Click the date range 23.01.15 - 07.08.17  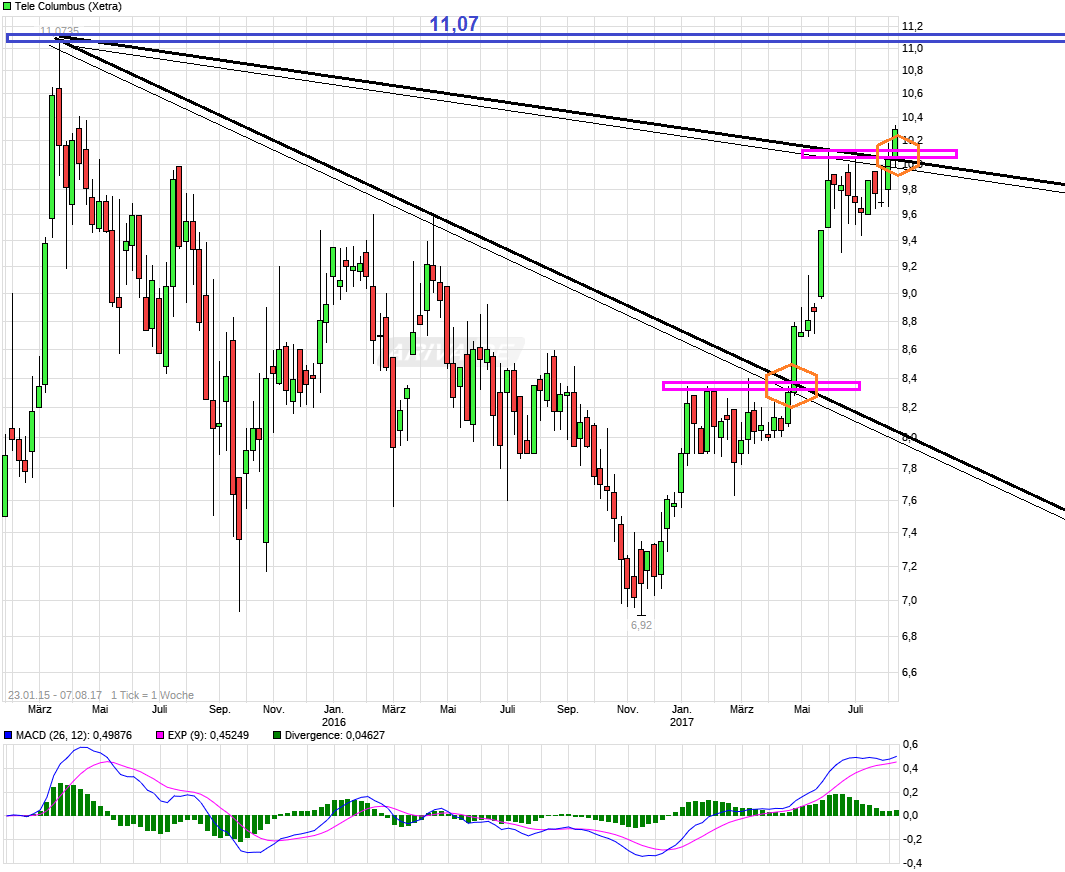[x=54, y=695]
